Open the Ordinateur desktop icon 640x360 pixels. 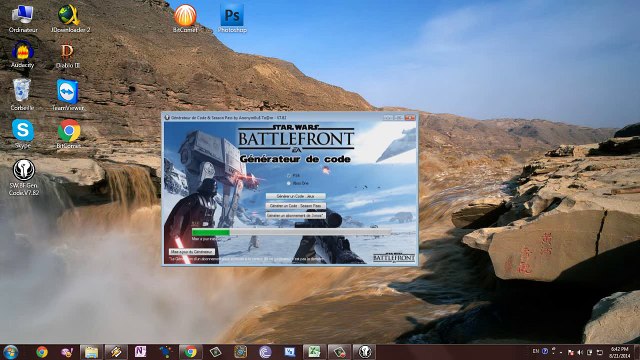pyautogui.click(x=23, y=19)
